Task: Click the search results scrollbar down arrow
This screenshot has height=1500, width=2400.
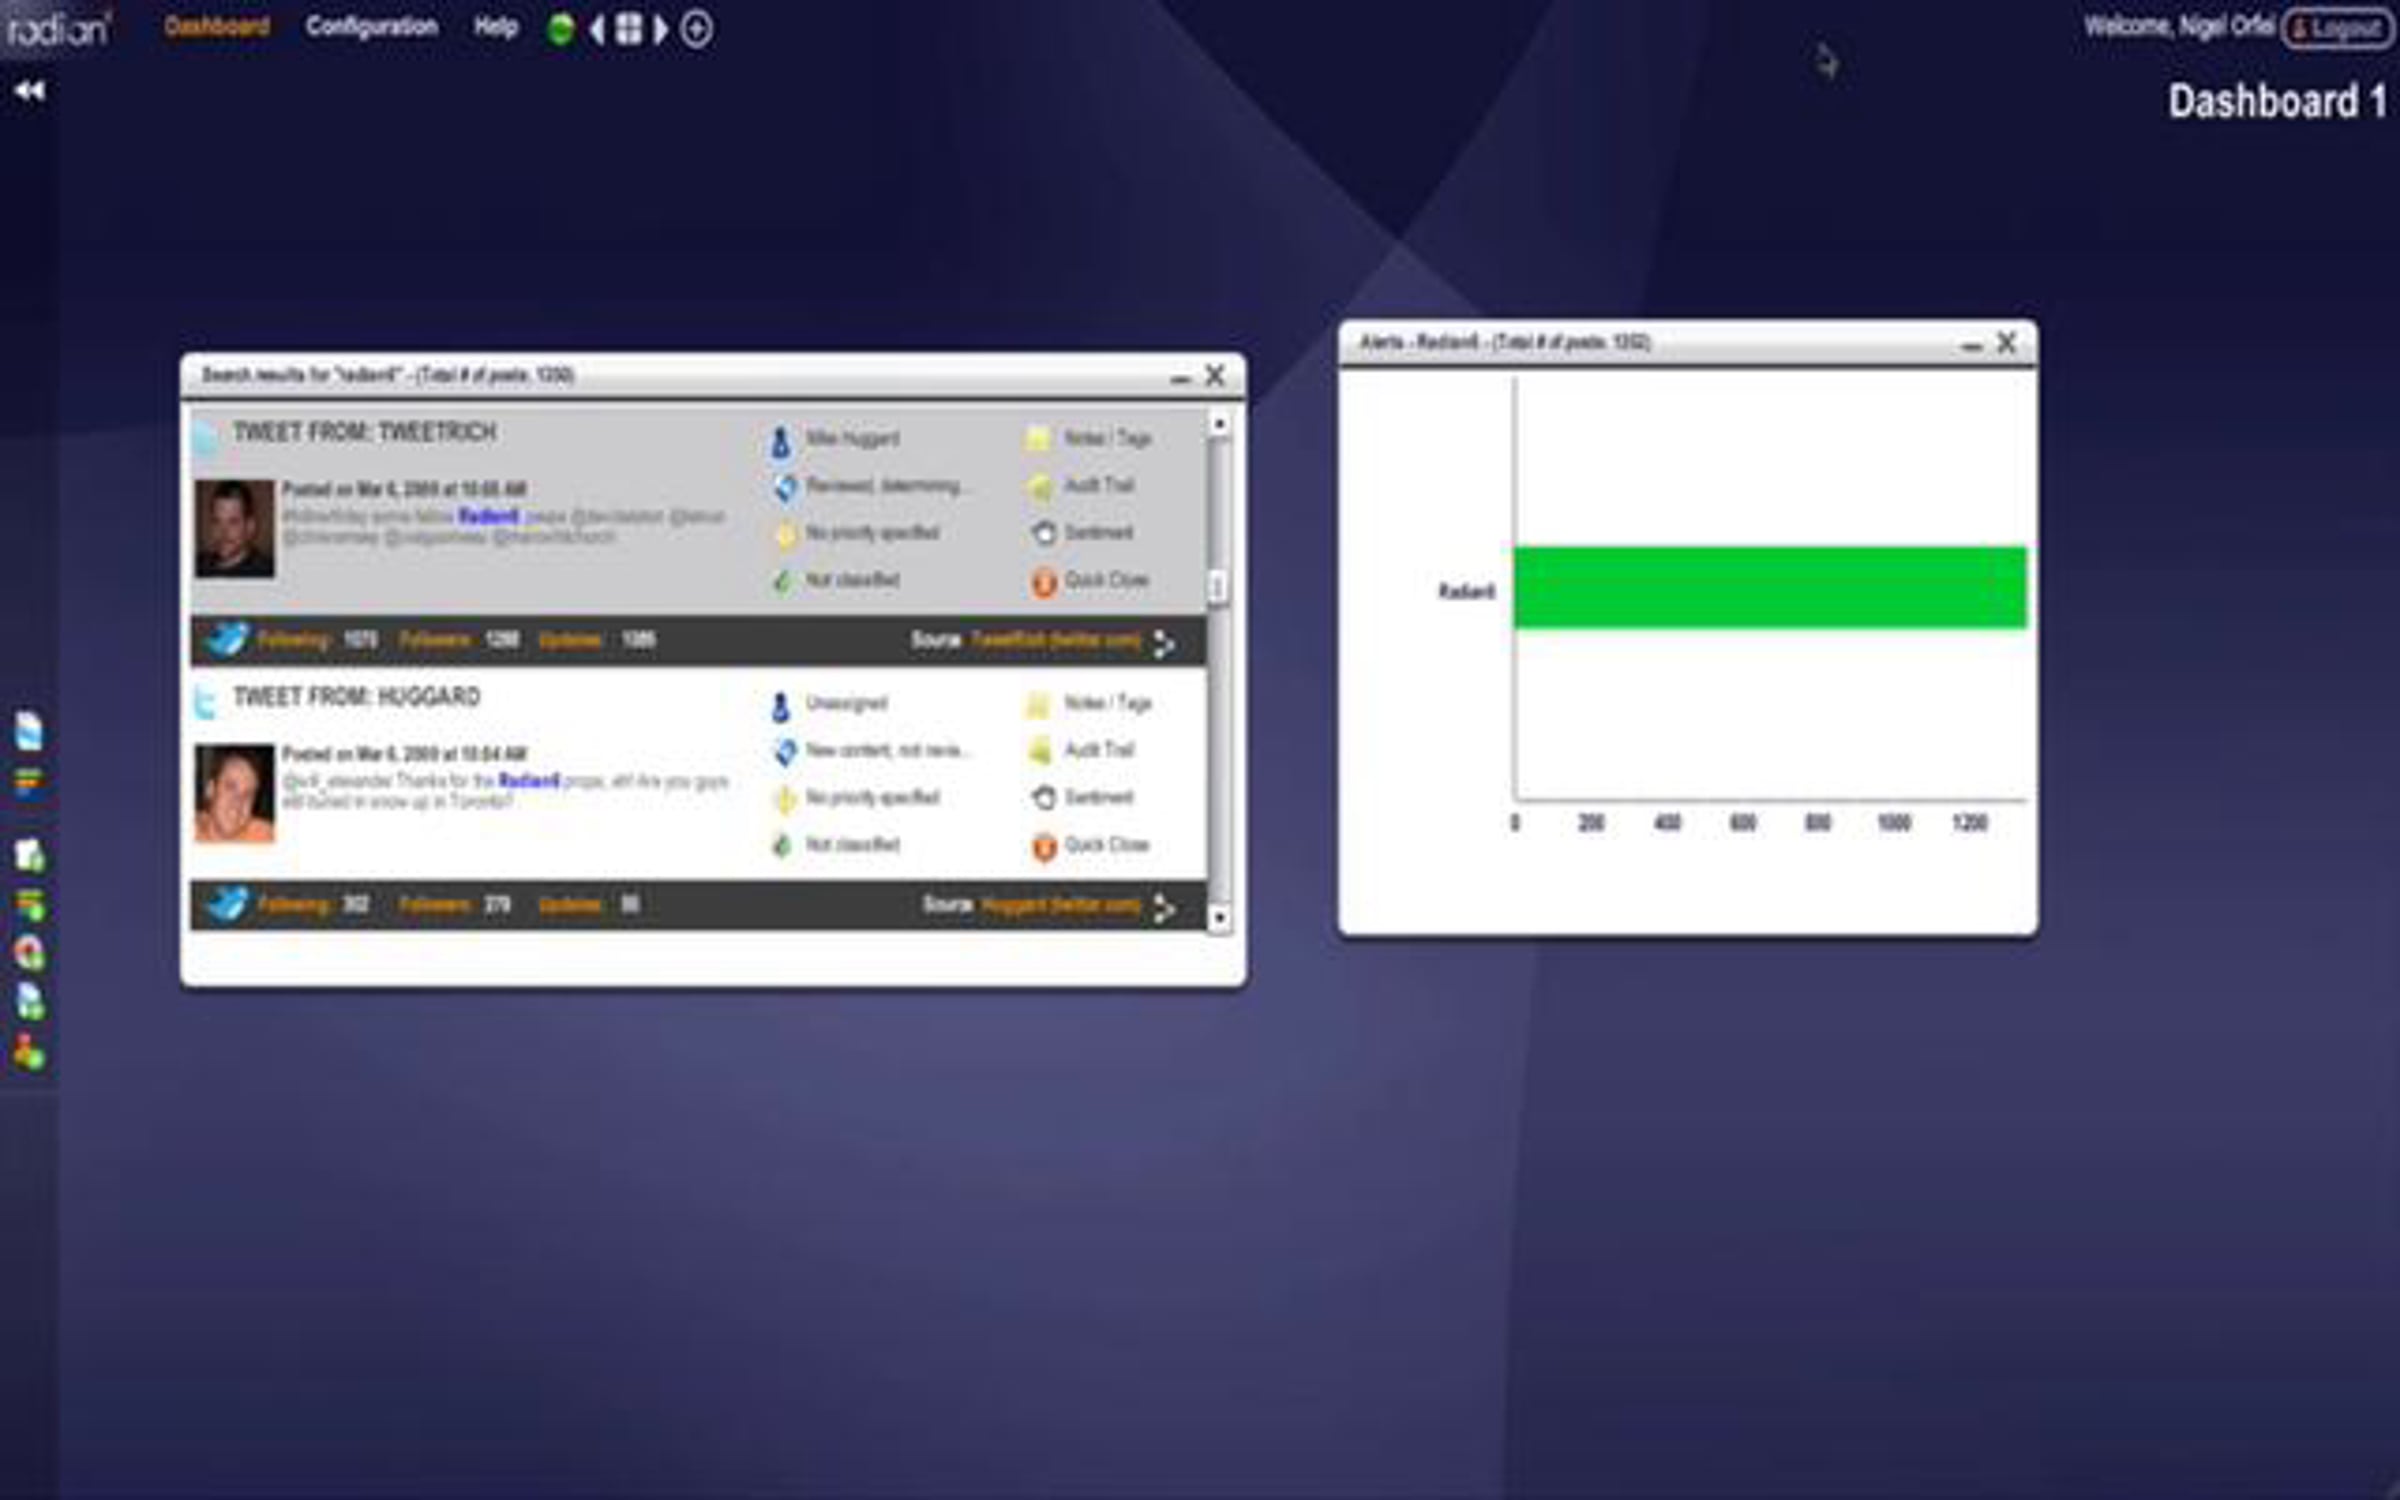Action: (x=1219, y=918)
